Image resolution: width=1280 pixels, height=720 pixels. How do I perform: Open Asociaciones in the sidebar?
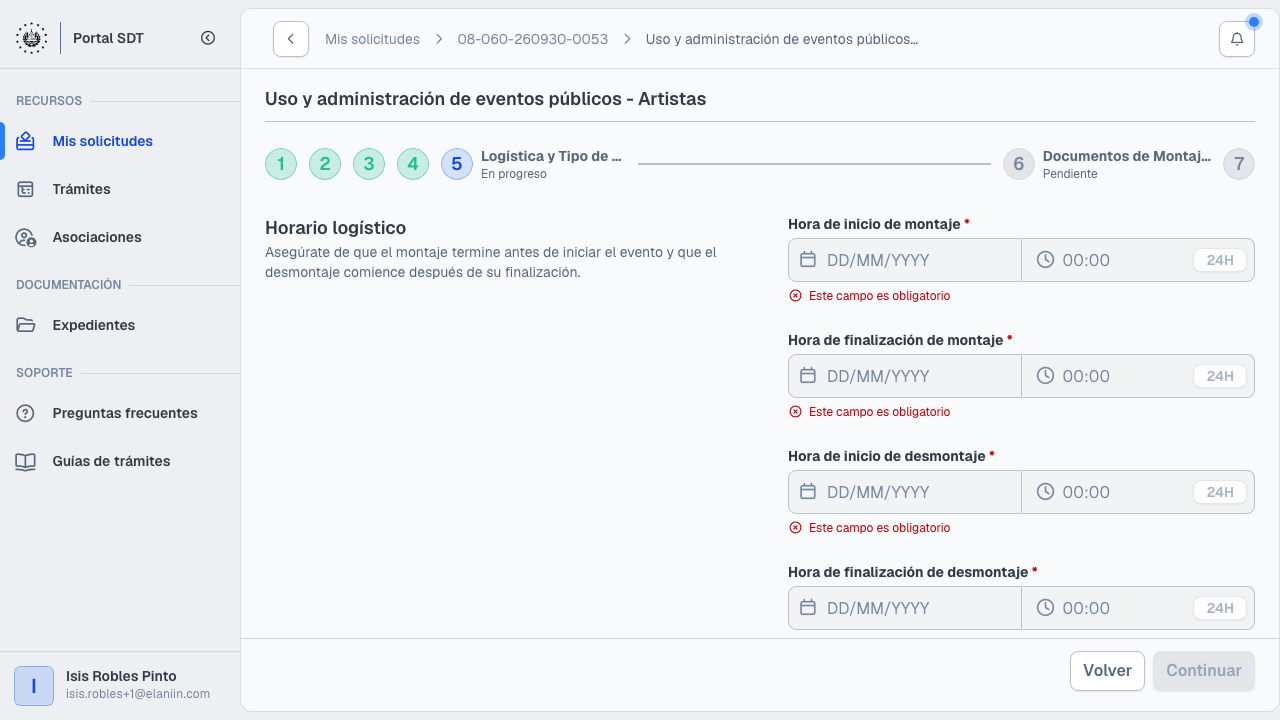pyautogui.click(x=120, y=237)
